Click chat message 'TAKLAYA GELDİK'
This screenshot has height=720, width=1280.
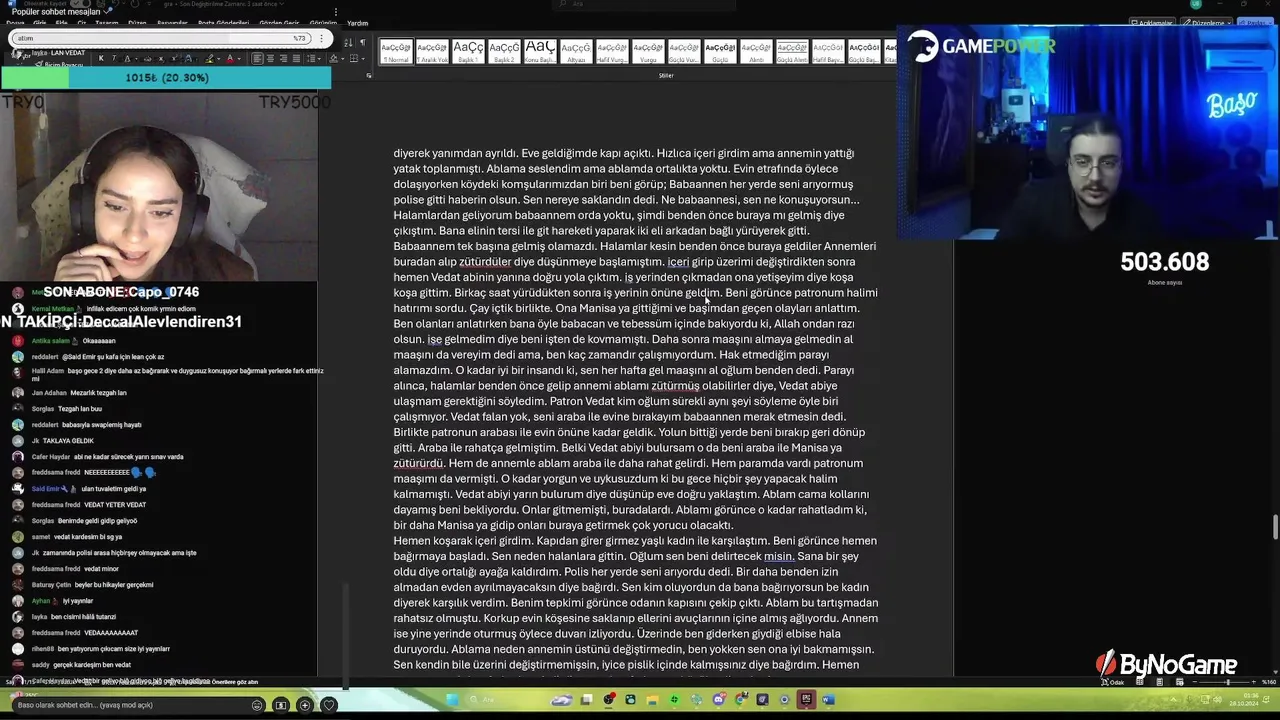(68, 441)
